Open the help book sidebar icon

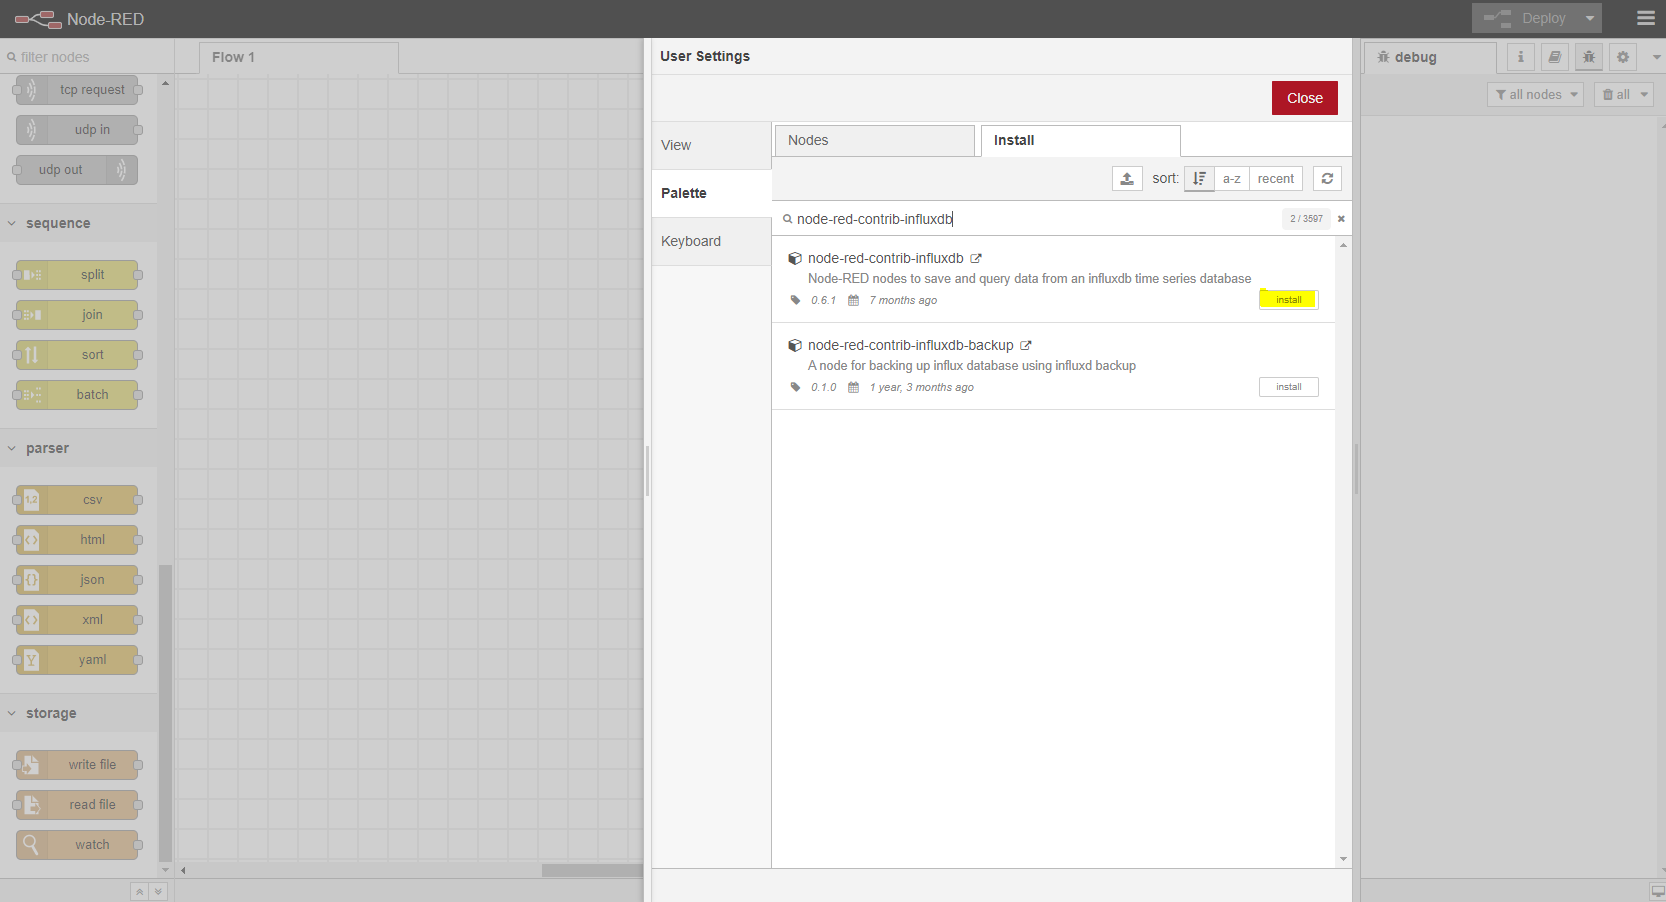point(1555,57)
